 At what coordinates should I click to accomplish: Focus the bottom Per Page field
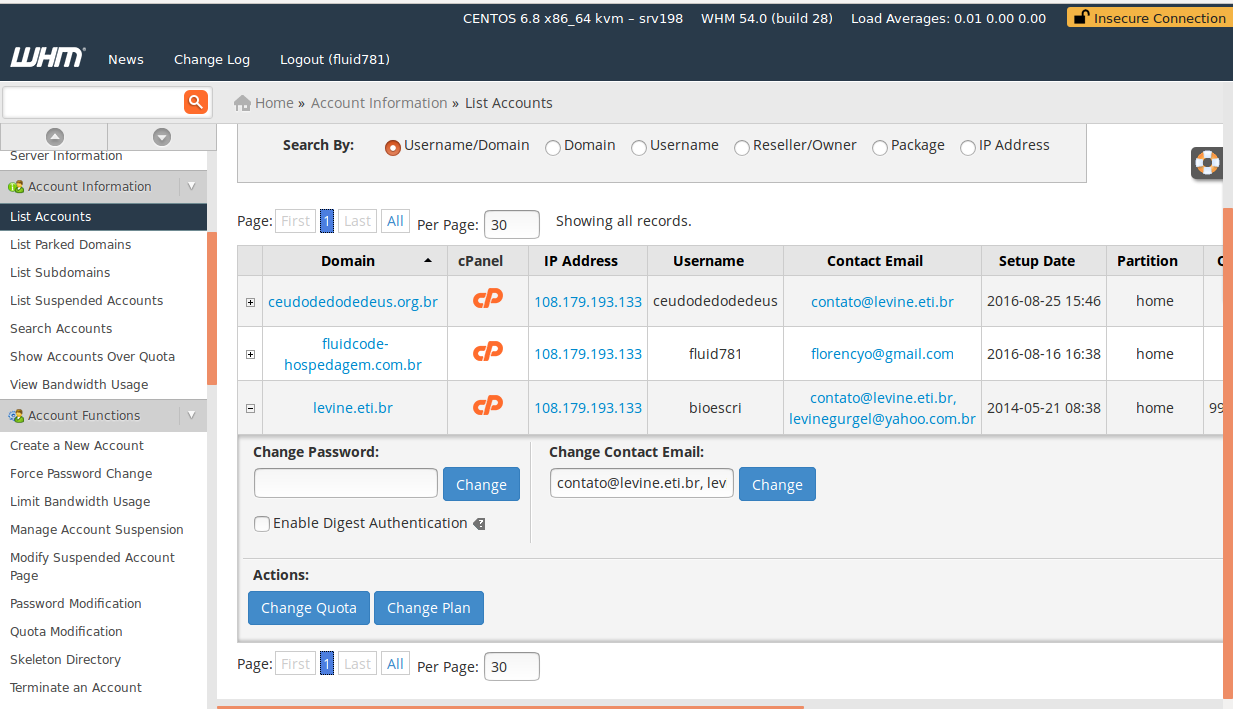tap(512, 667)
